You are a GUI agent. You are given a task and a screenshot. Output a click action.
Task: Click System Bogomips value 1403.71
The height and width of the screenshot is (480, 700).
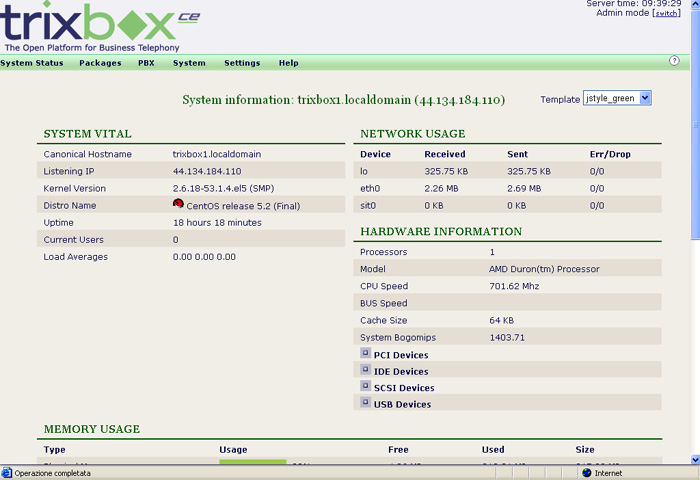click(507, 338)
